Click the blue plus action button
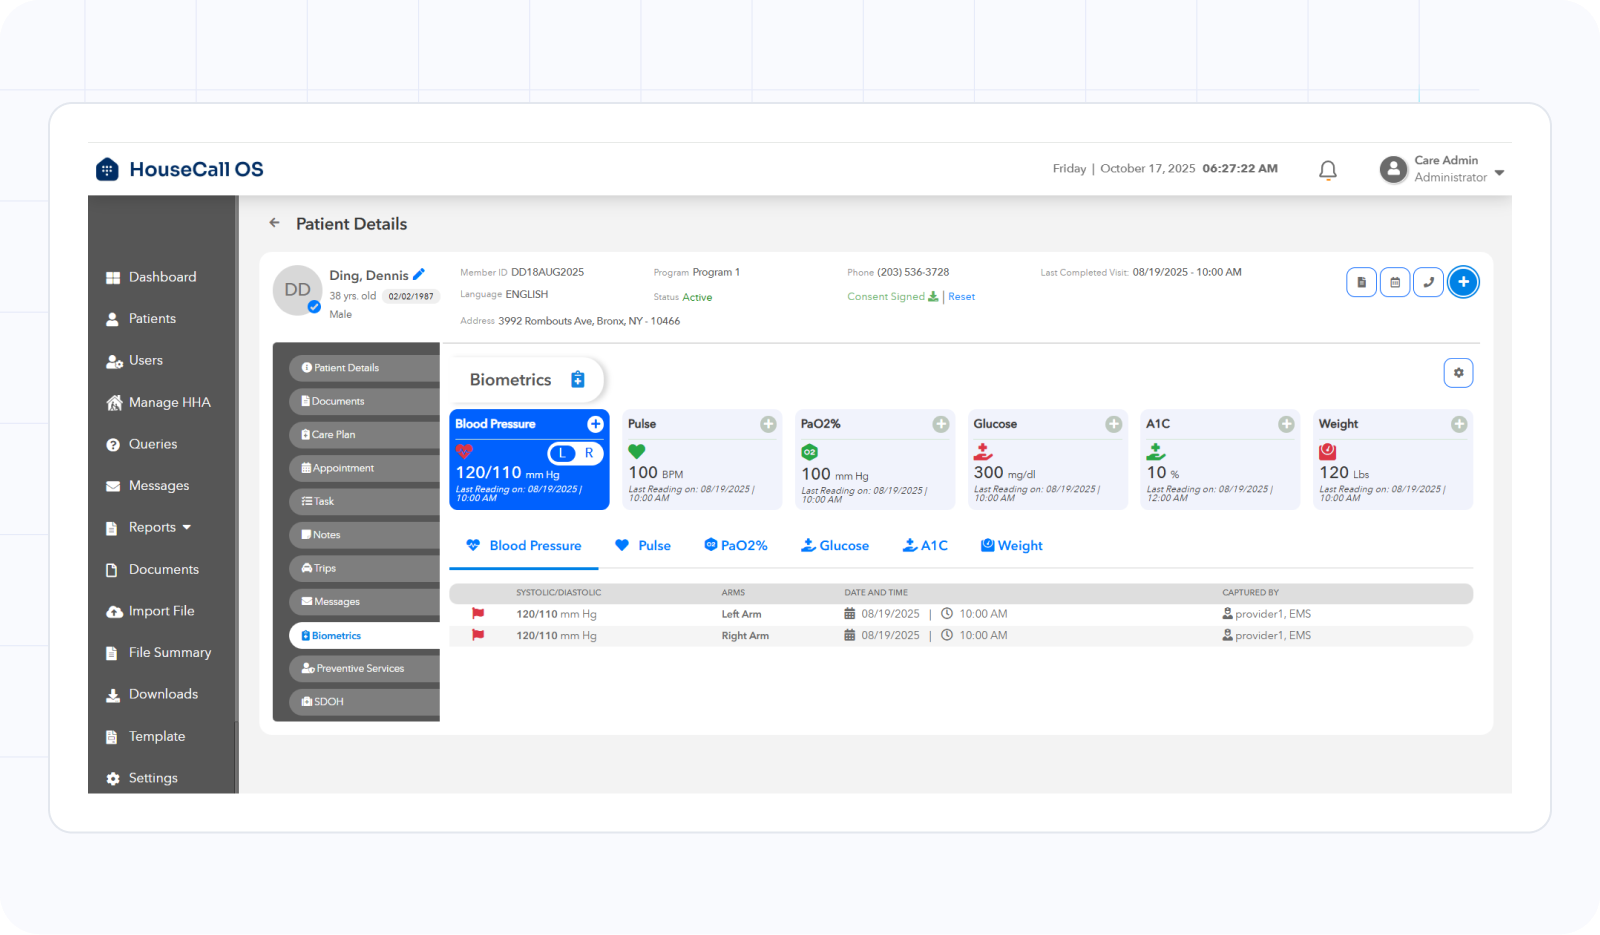The height and width of the screenshot is (935, 1600). coord(1463,282)
